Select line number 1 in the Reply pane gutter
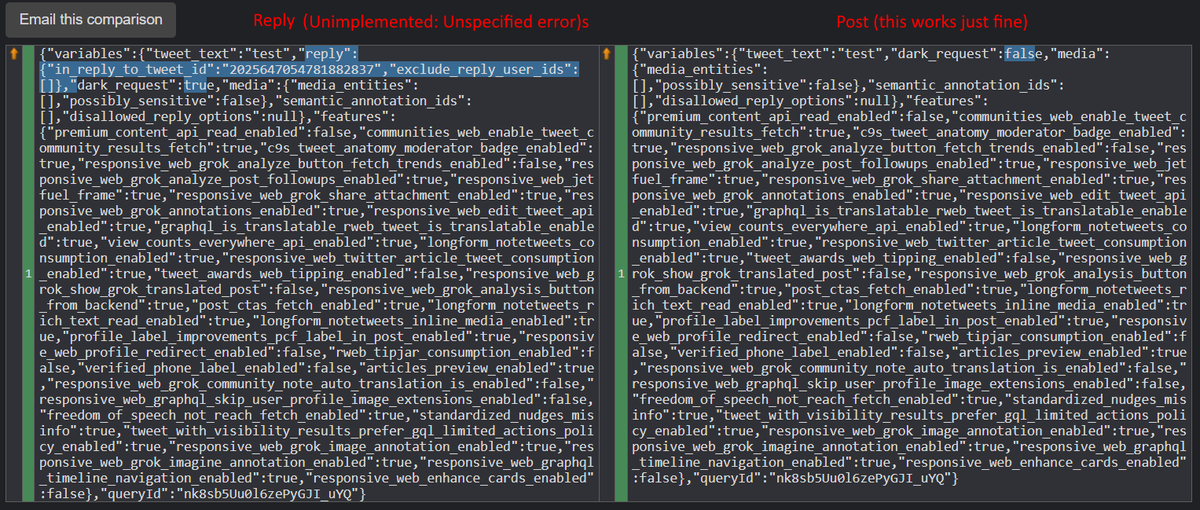This screenshot has width=1200, height=510. click(29, 273)
